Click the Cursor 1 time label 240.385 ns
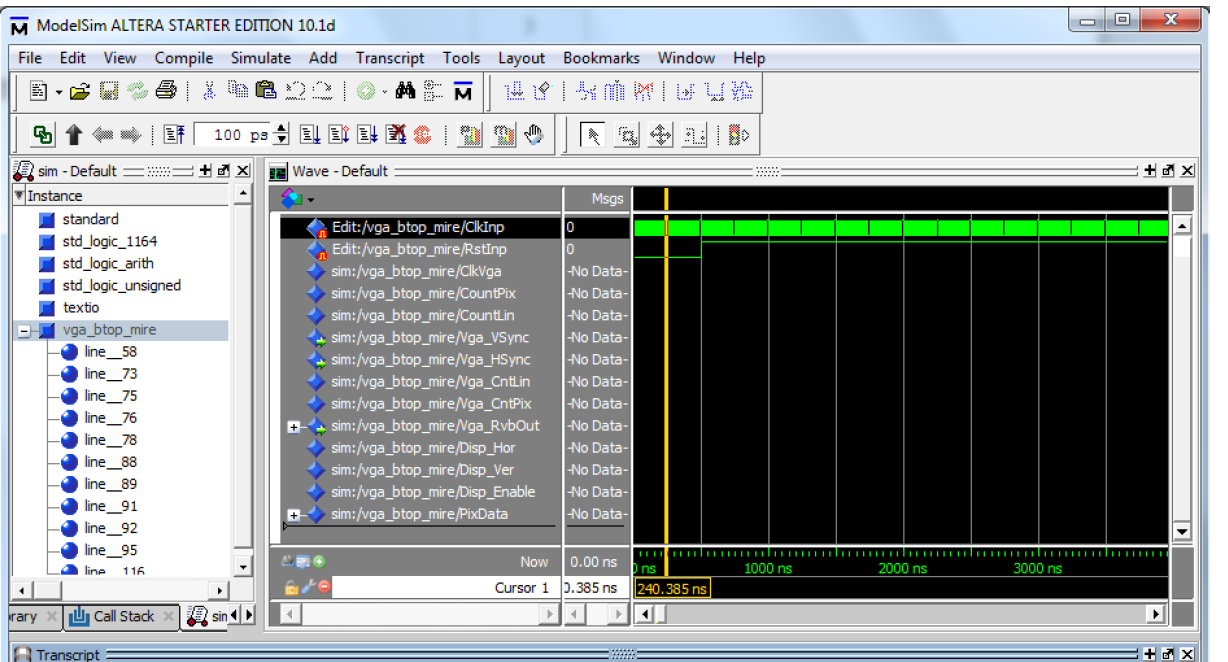 pos(671,589)
